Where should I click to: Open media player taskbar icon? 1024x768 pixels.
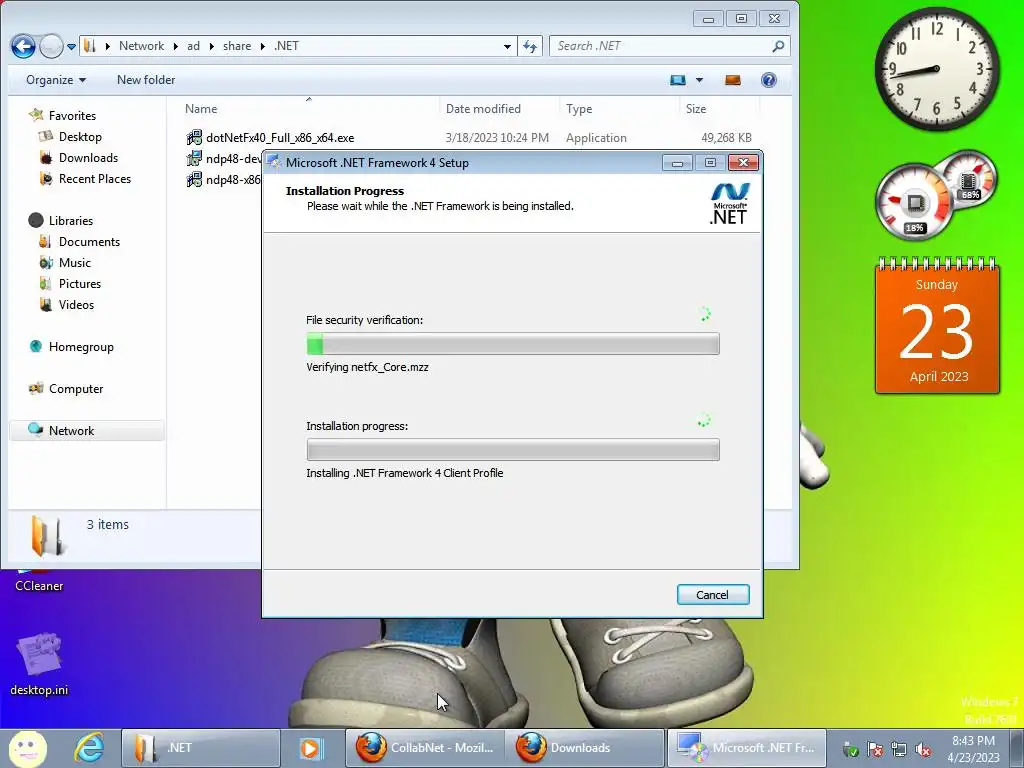pyautogui.click(x=311, y=748)
